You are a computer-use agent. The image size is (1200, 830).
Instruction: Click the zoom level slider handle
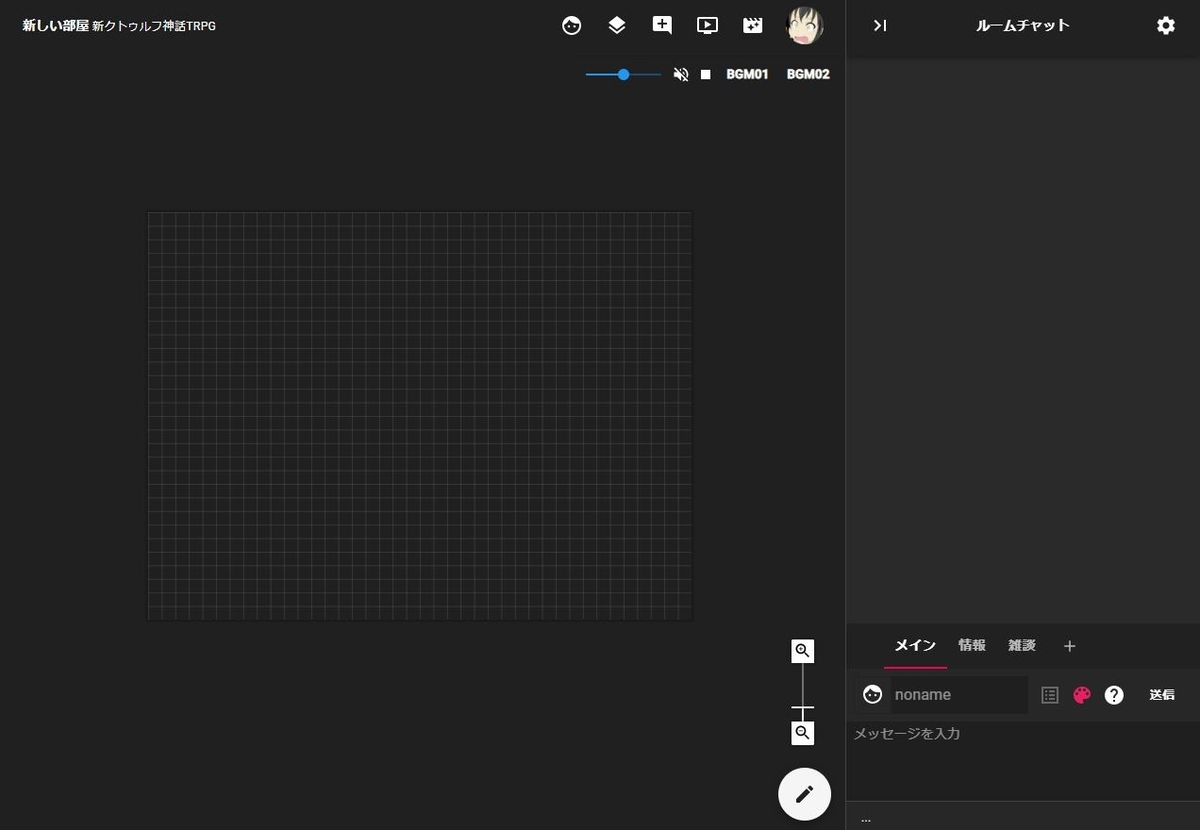pos(802,707)
